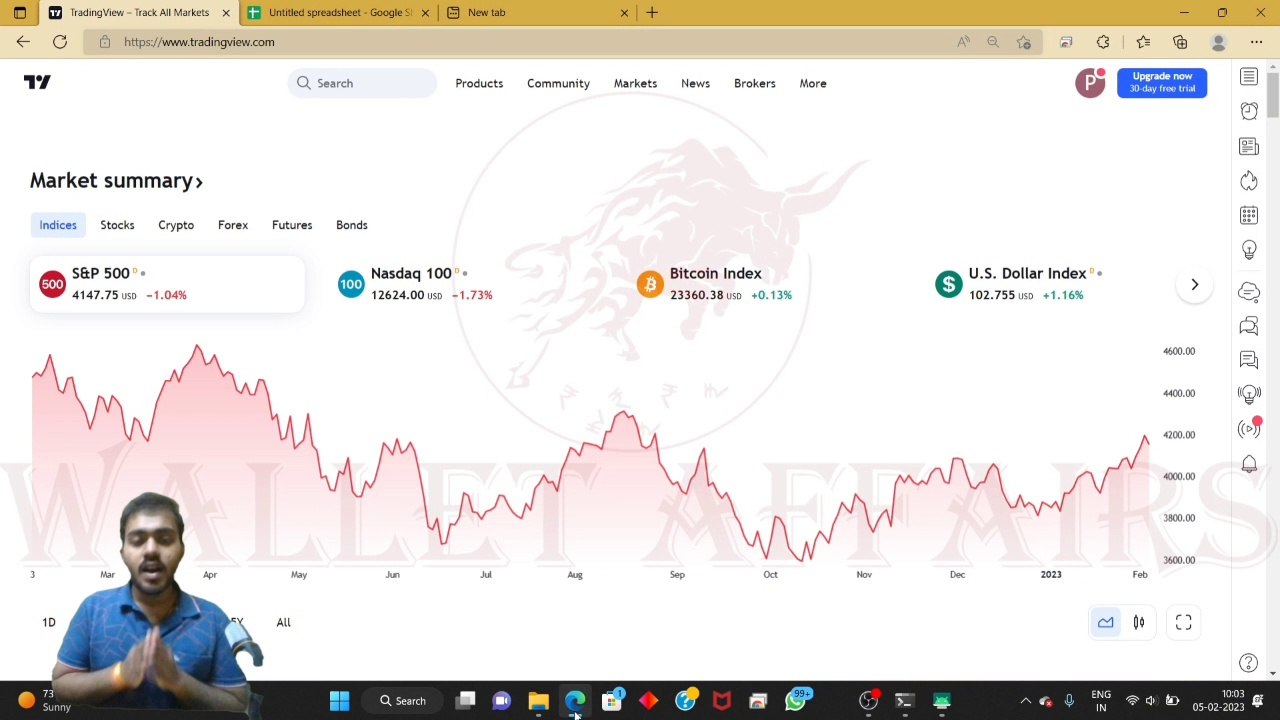Open the chart in fullscreen
This screenshot has height=720, width=1280.
(x=1184, y=623)
